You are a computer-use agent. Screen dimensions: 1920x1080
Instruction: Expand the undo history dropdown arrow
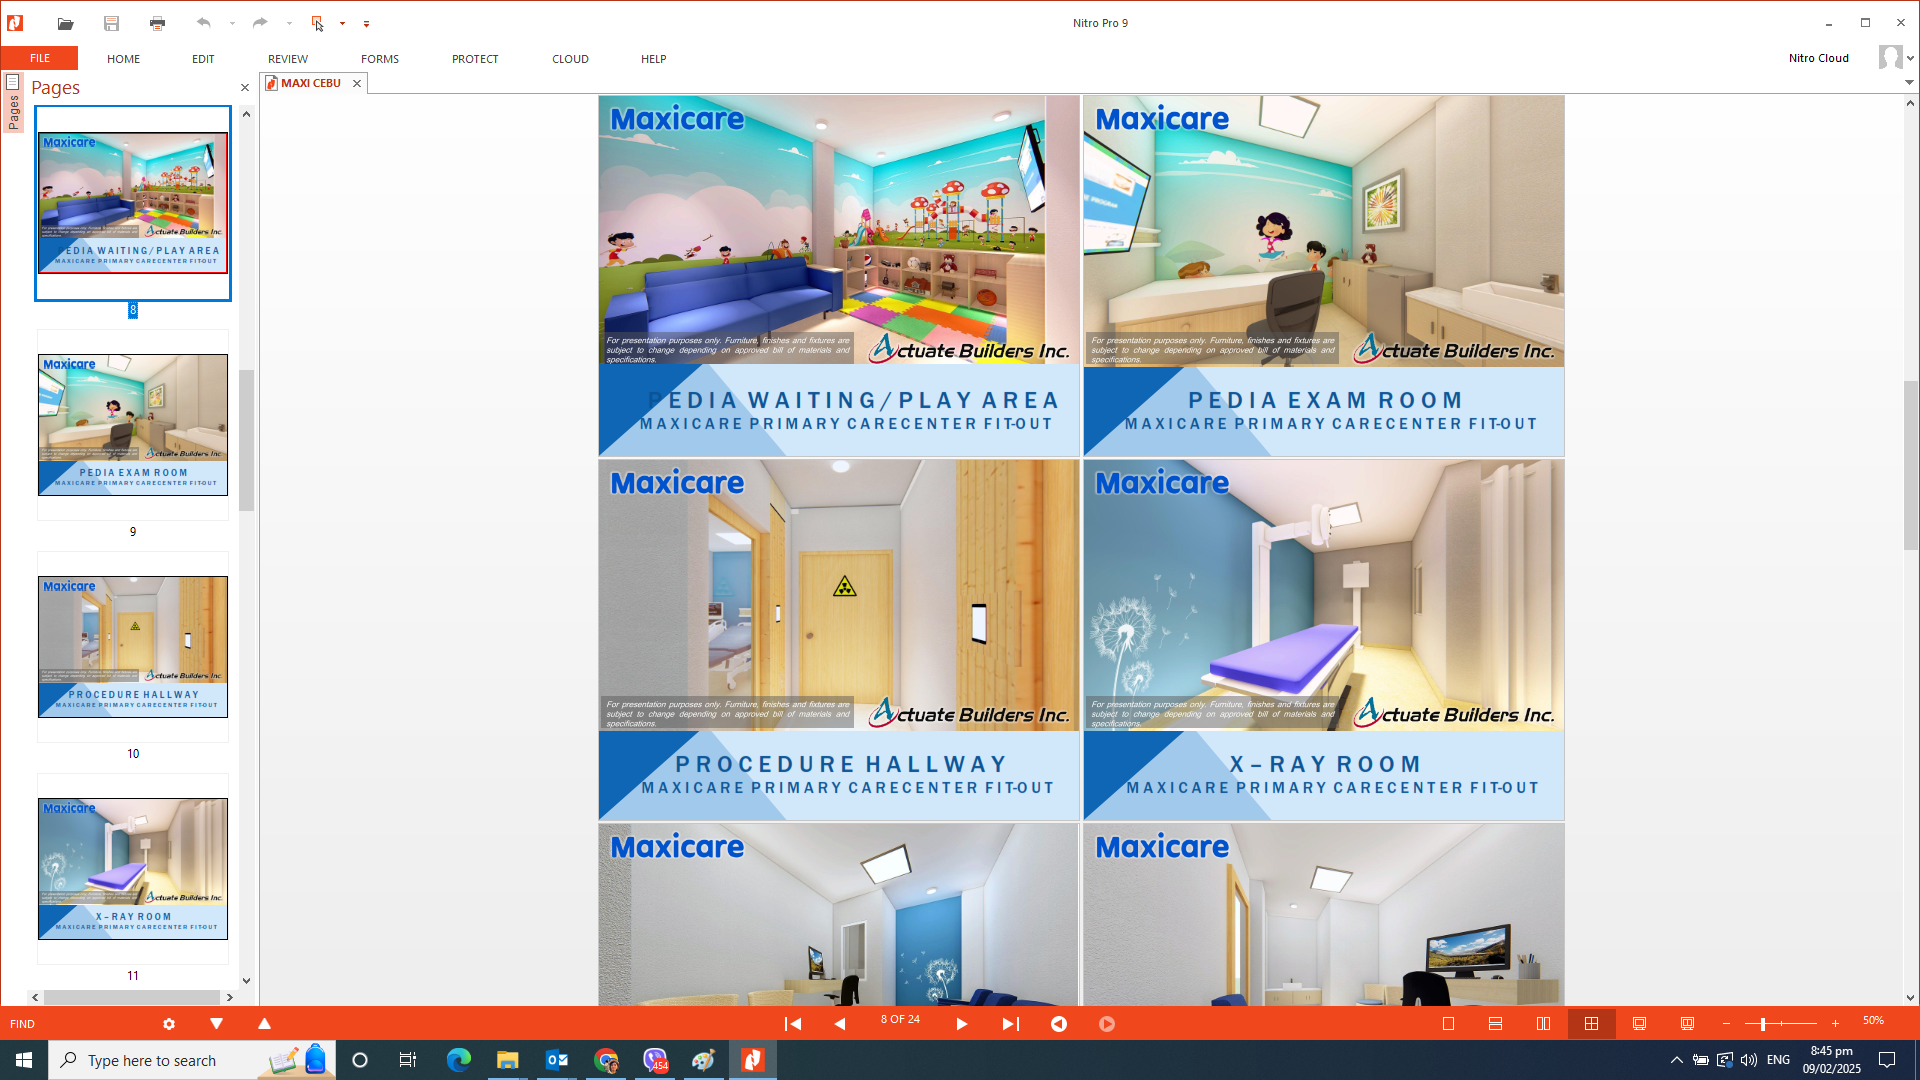[232, 23]
